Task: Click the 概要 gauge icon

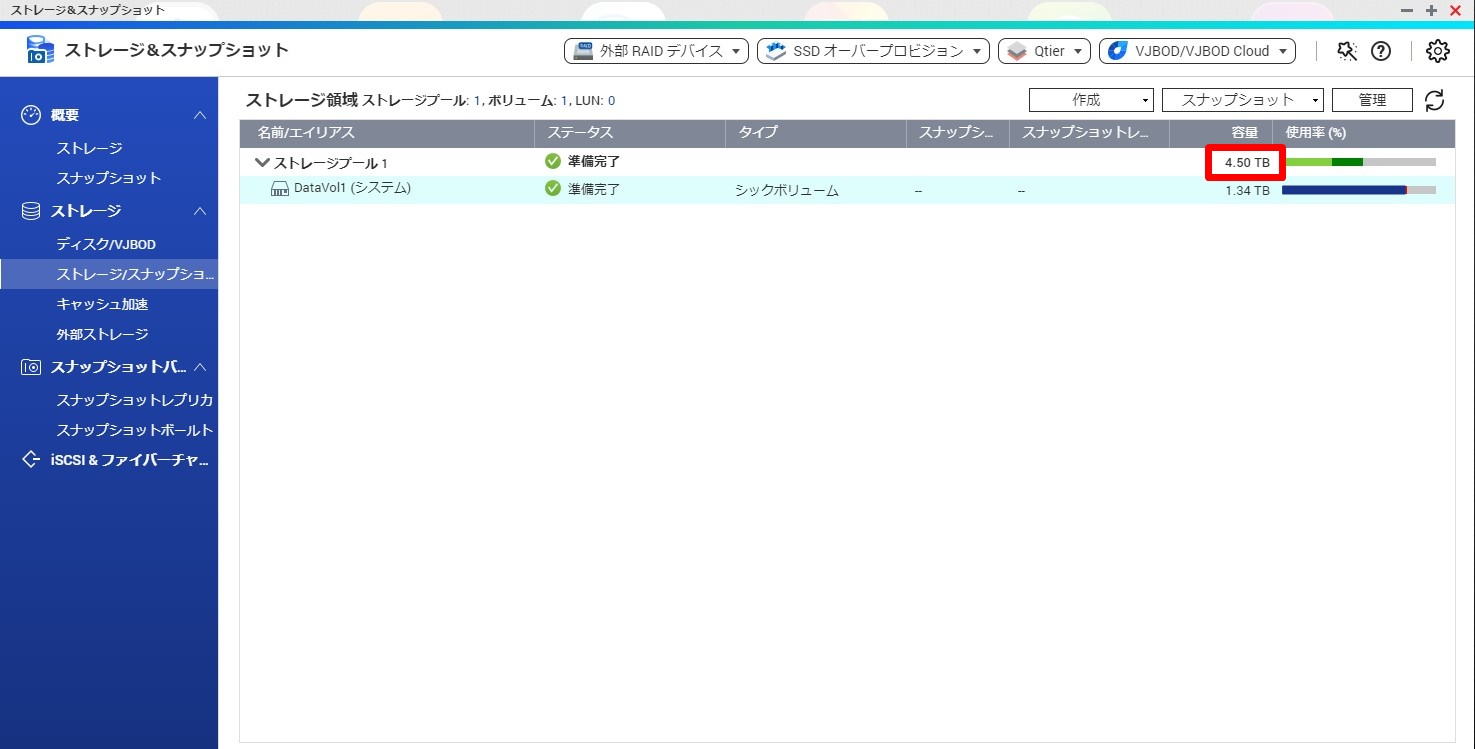Action: tap(31, 115)
